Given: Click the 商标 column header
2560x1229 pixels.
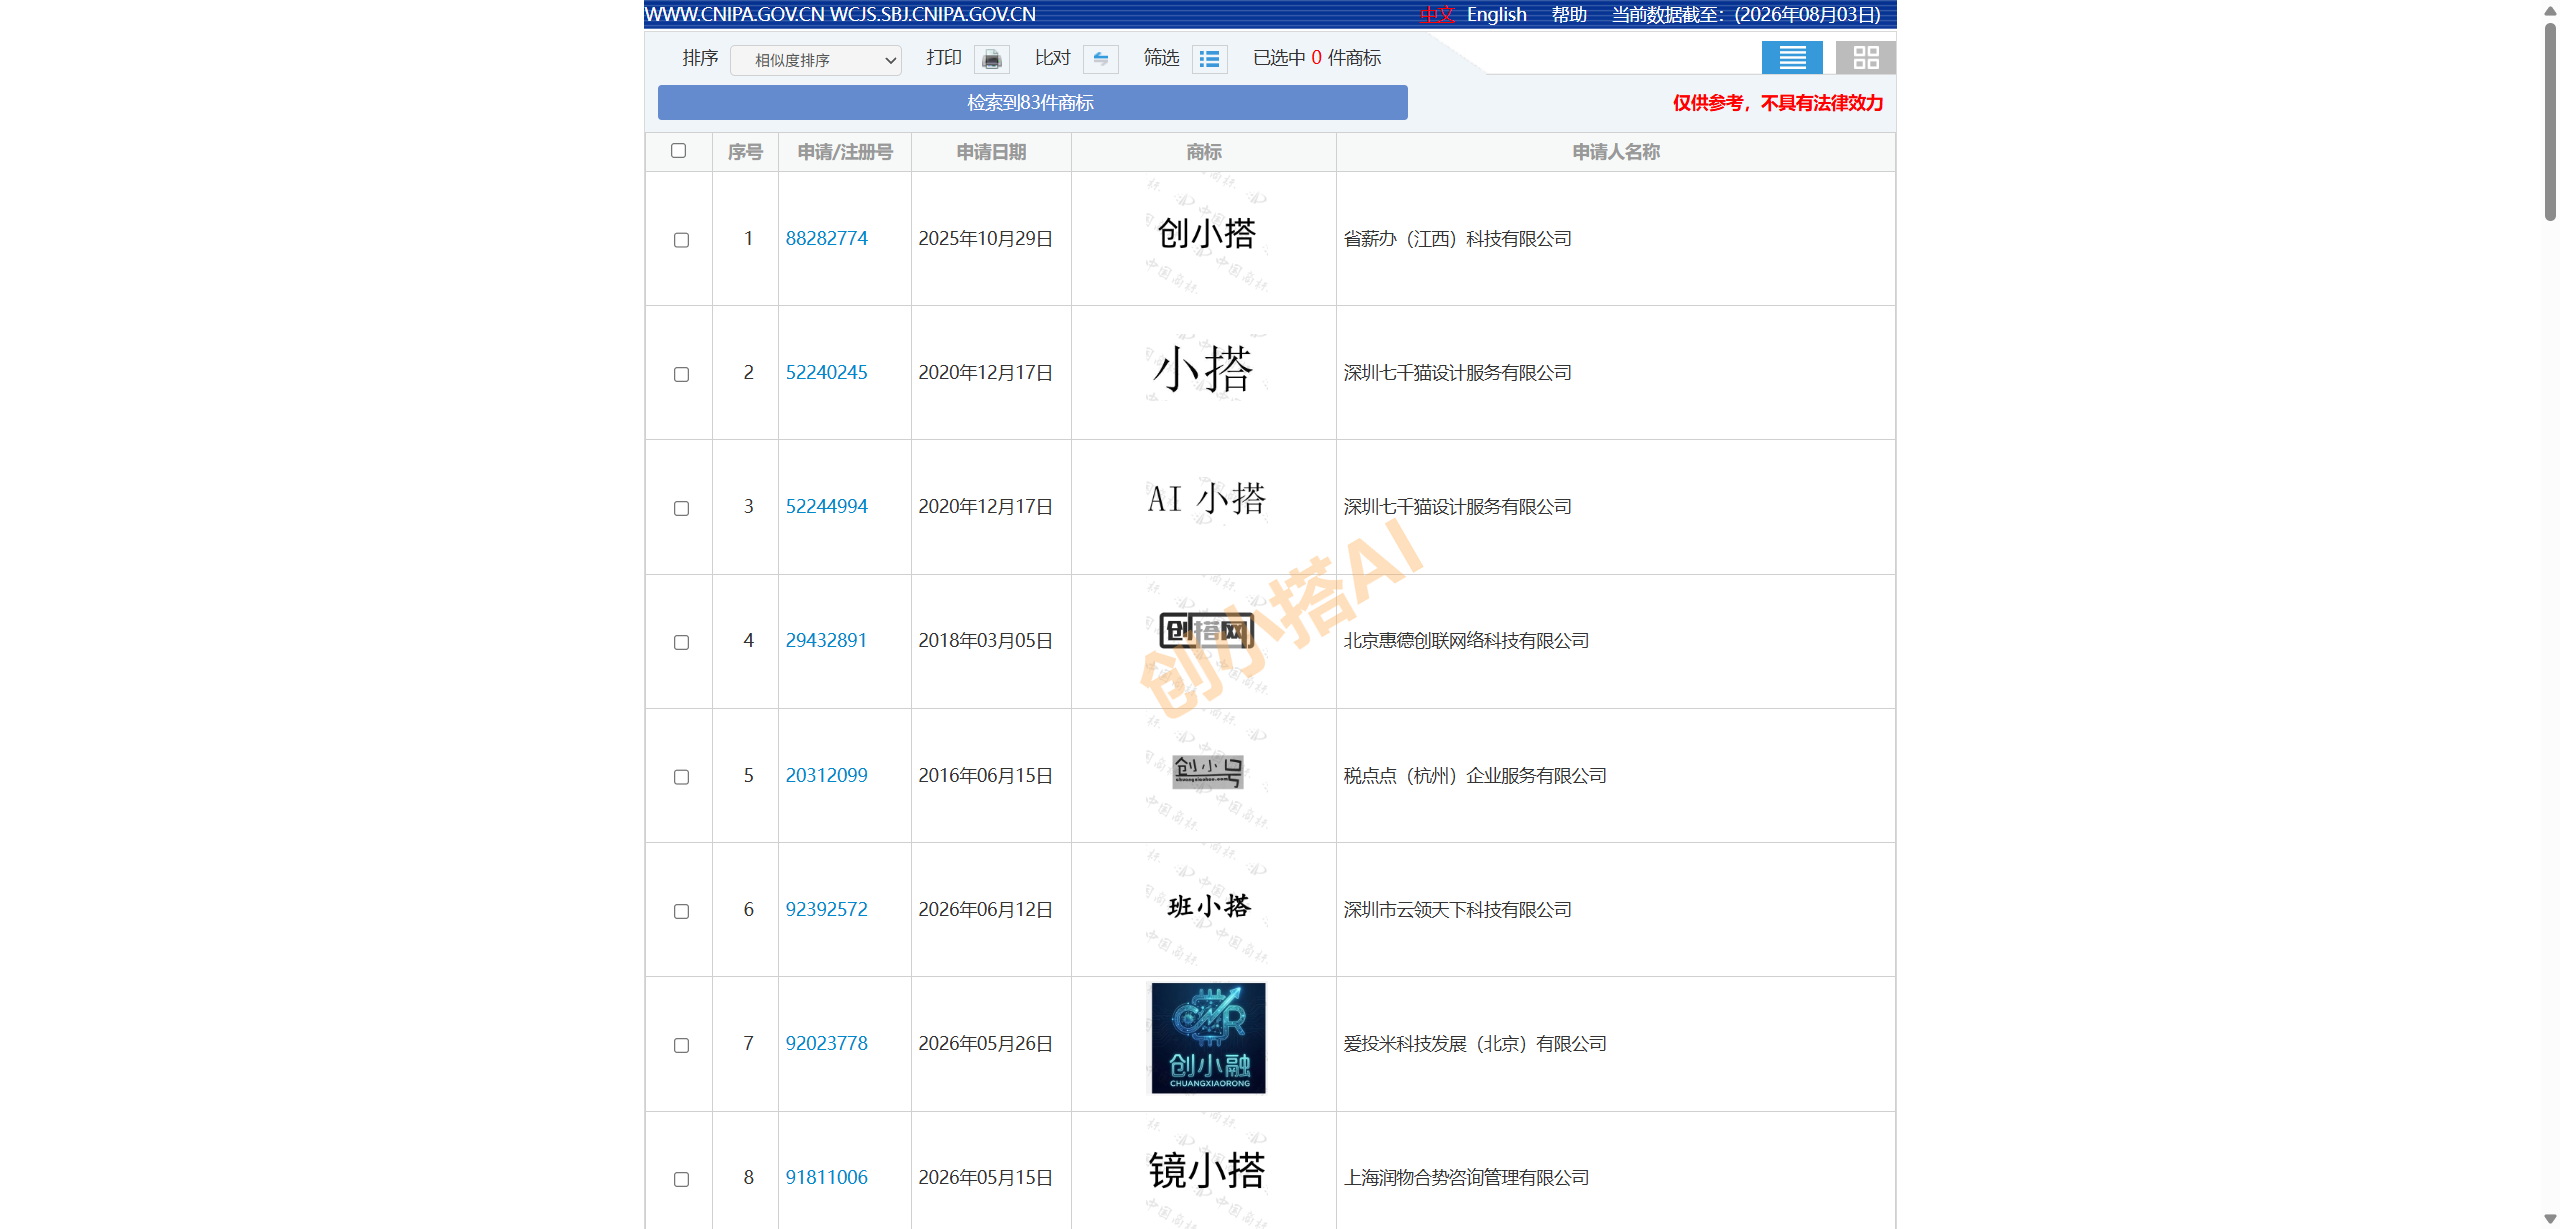Looking at the screenshot, I should 1204,152.
